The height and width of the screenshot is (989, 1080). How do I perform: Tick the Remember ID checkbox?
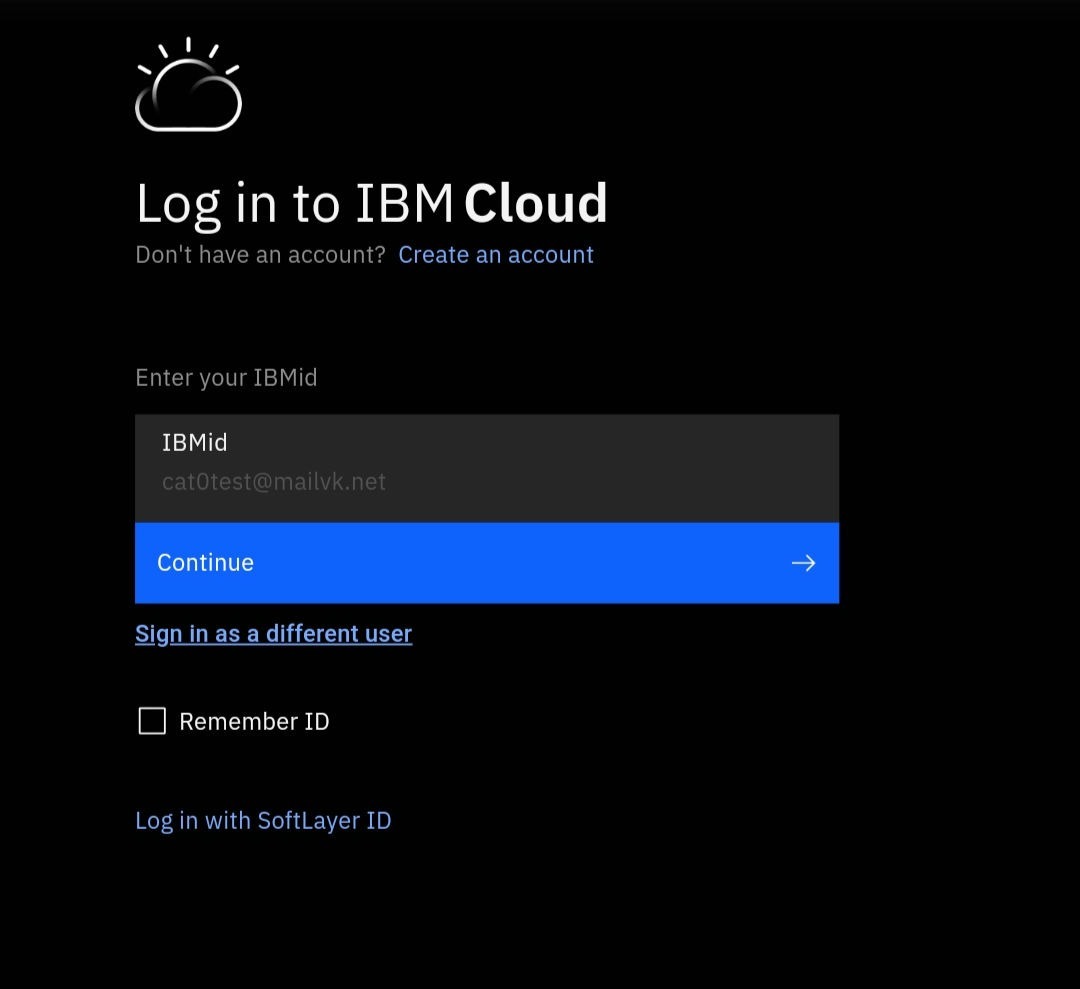(x=152, y=721)
